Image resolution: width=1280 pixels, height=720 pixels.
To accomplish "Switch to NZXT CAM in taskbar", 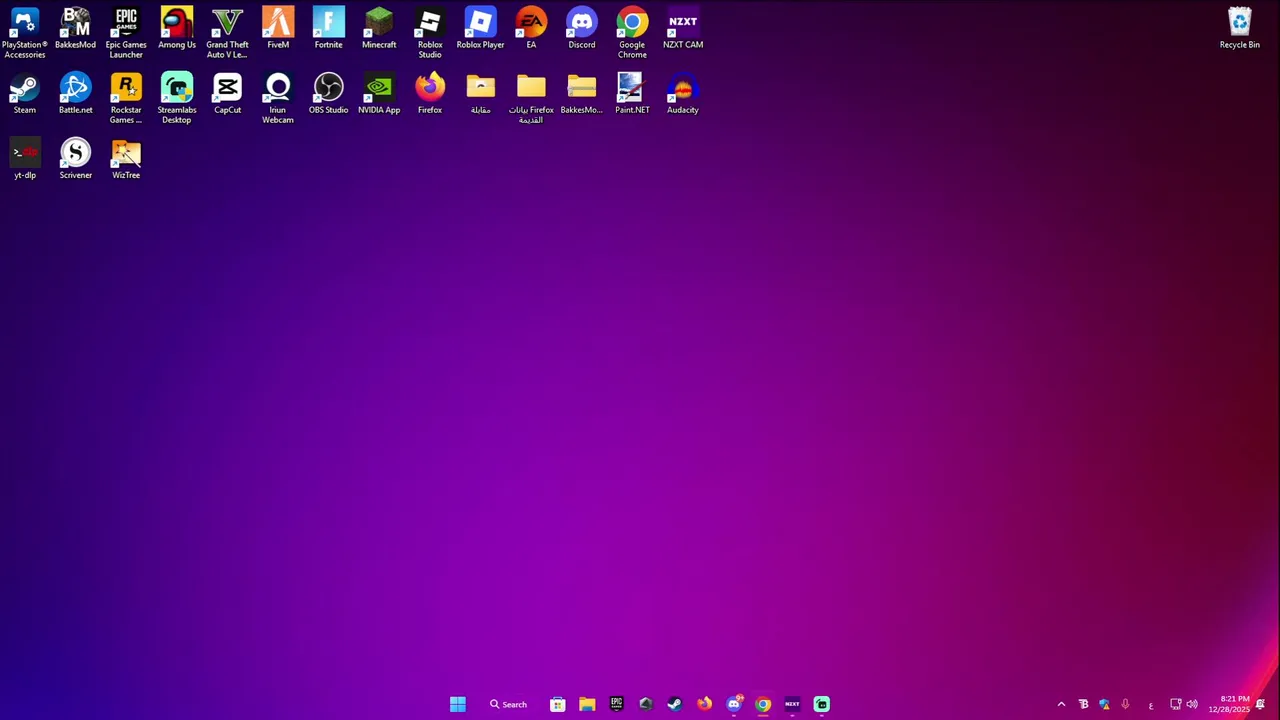I will 792,704.
